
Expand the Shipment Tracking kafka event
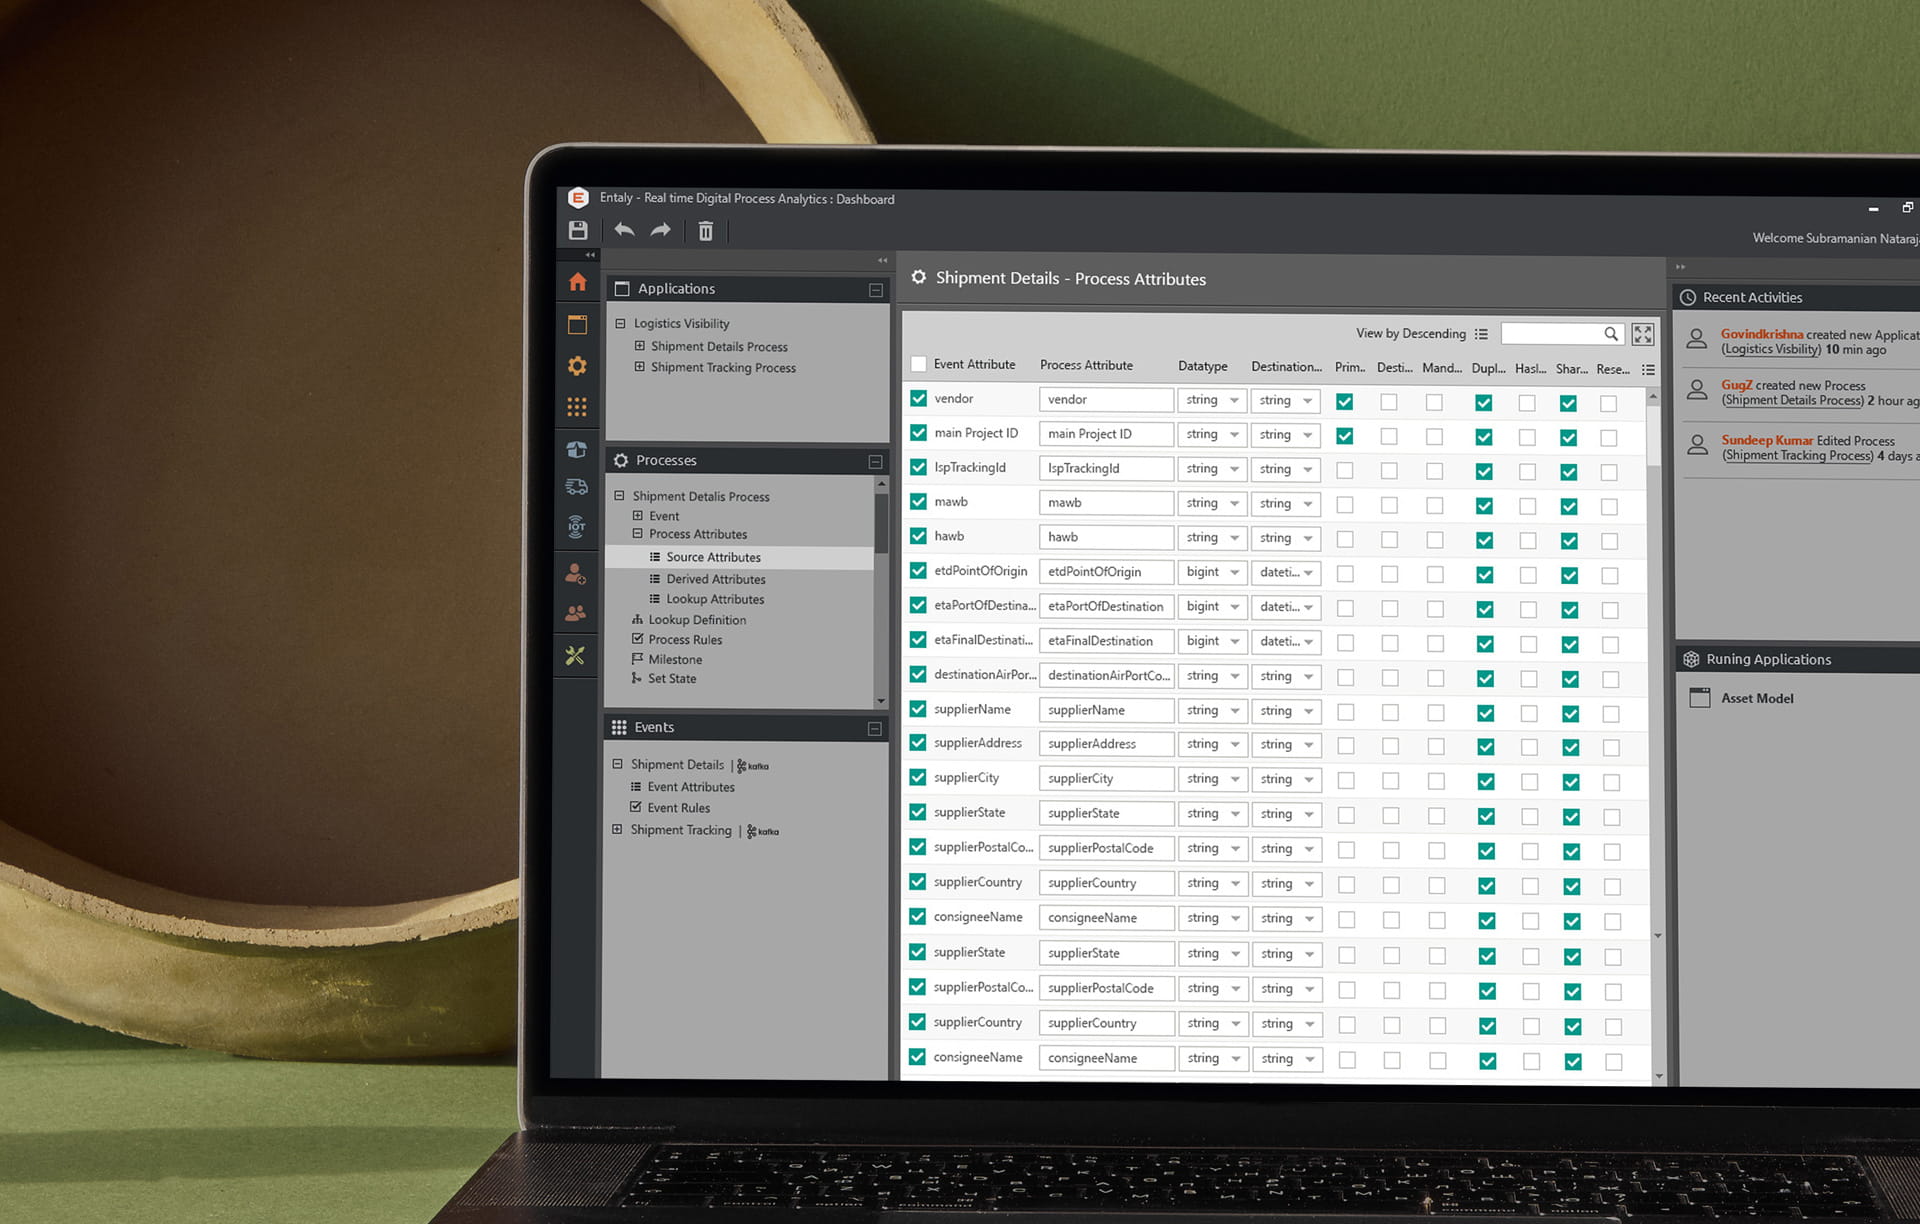[617, 829]
